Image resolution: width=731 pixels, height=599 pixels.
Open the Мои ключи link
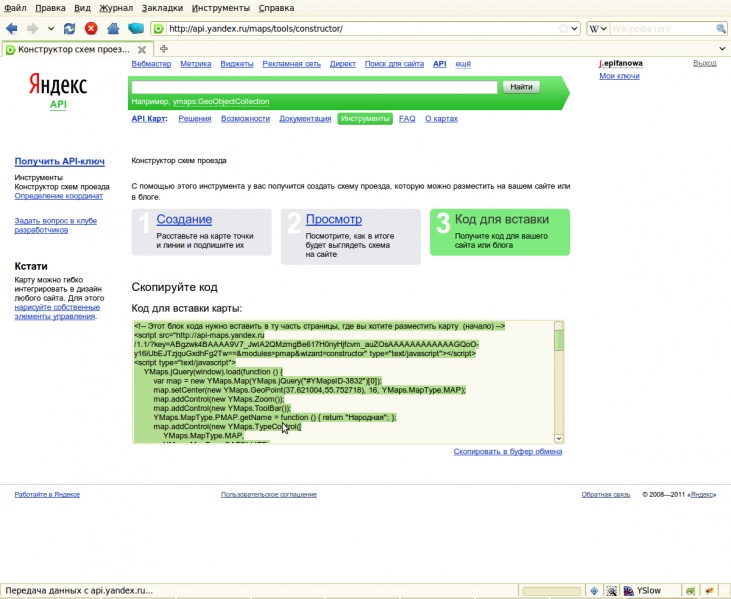[x=619, y=76]
